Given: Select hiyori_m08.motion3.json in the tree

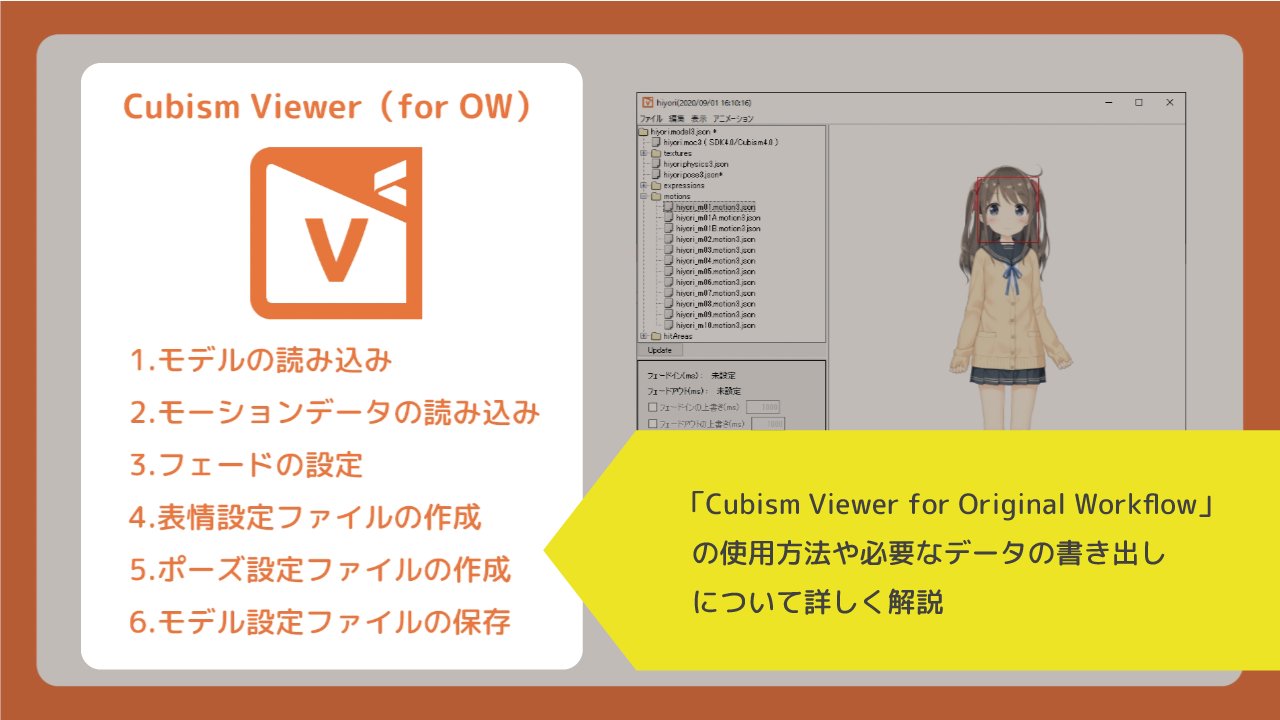Looking at the screenshot, I should click(x=715, y=304).
